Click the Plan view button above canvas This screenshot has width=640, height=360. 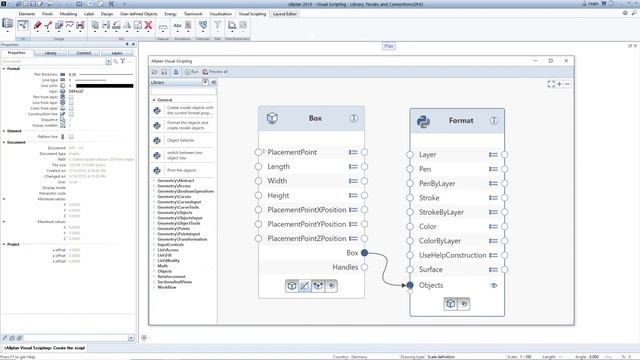click(x=389, y=46)
